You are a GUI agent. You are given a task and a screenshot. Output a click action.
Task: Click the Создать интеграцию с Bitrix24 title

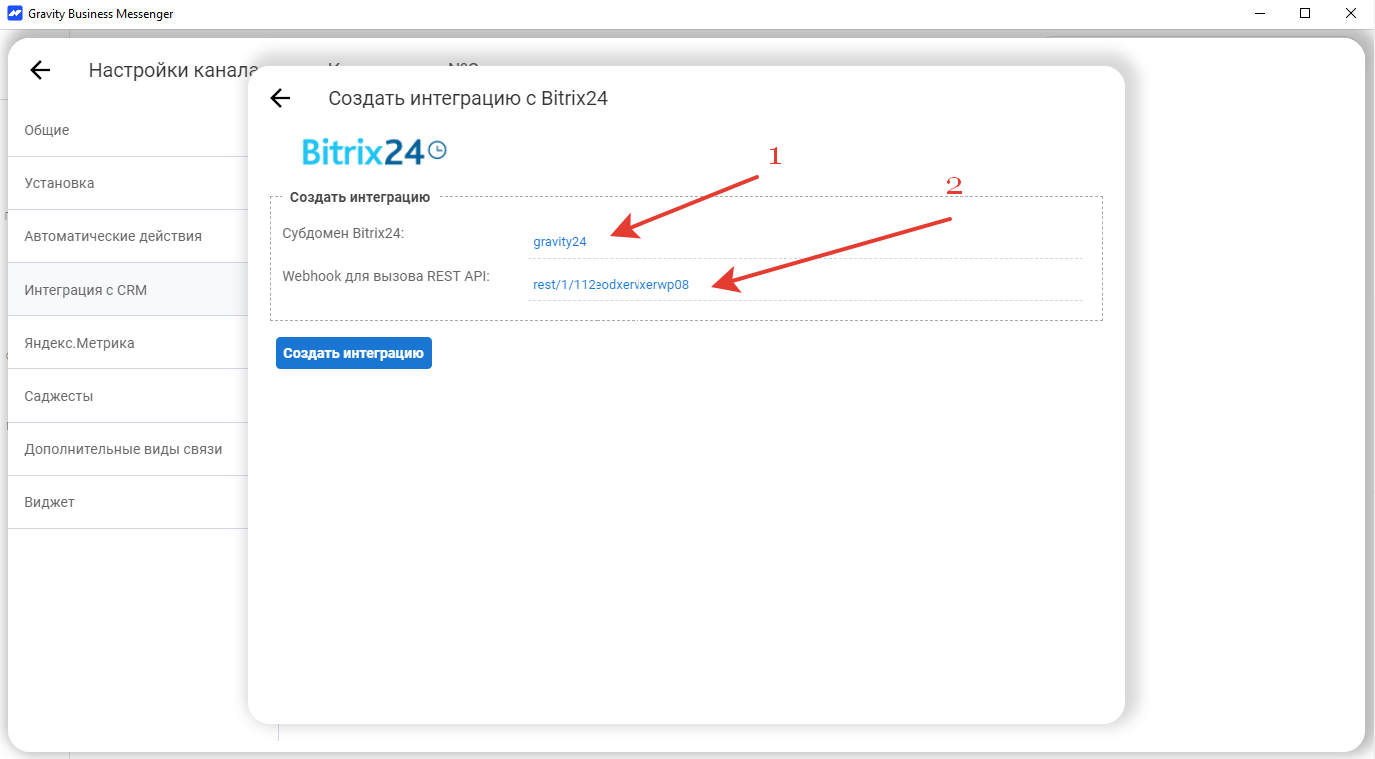[x=468, y=98]
